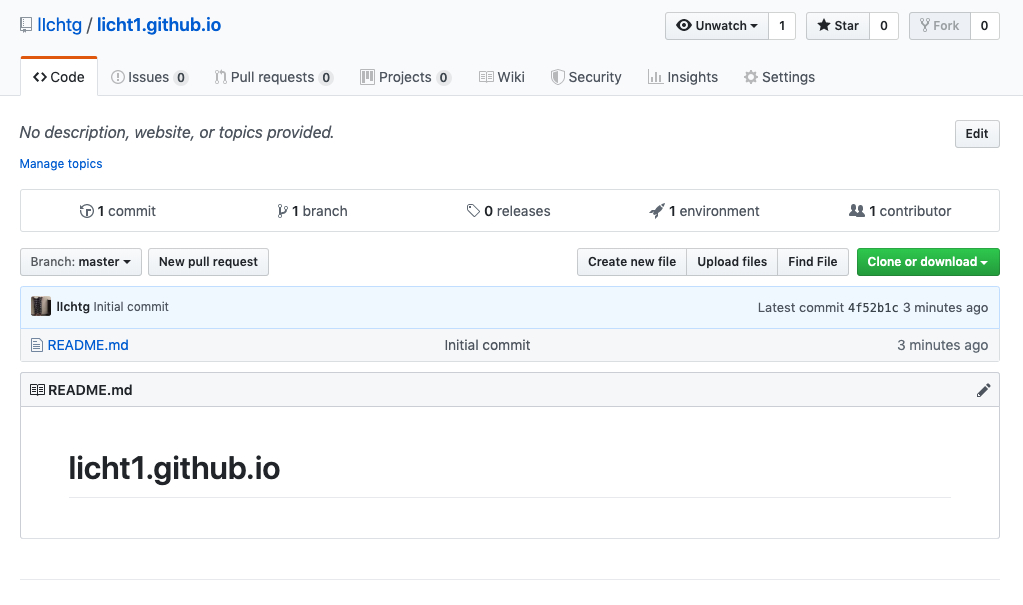Click the Settings gear icon
The width and height of the screenshot is (1023, 605).
tap(751, 77)
